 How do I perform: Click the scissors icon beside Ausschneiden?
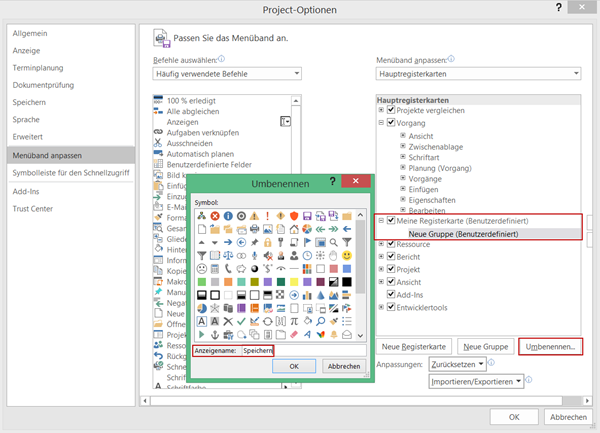point(158,142)
